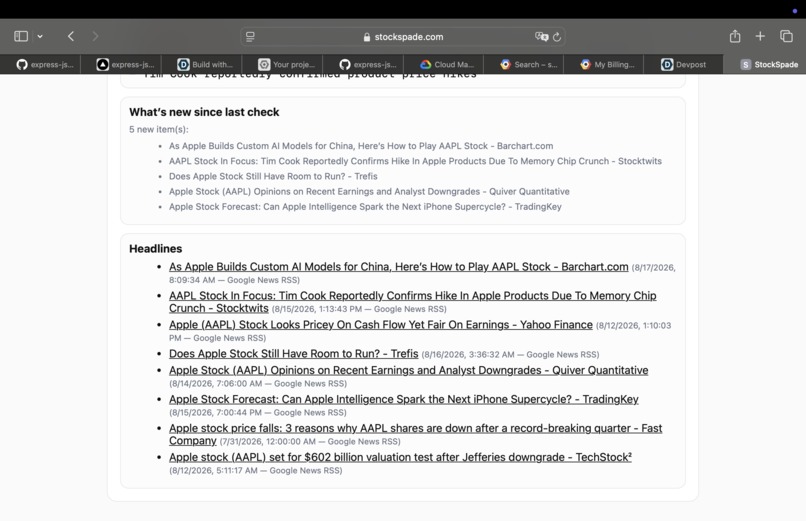Screen dimensions: 806x521
Task: Open the Yahoo Finance Stock Looks Pricey link
Action: point(381,325)
